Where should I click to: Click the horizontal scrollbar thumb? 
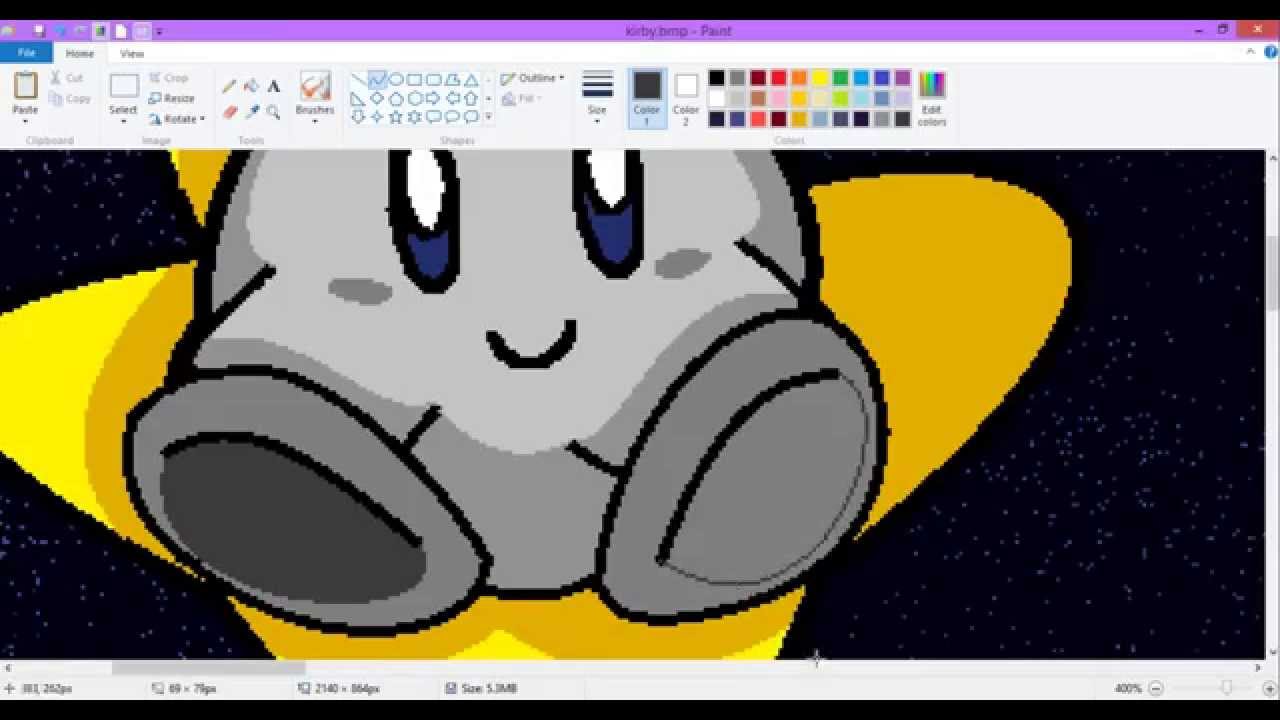pos(208,668)
